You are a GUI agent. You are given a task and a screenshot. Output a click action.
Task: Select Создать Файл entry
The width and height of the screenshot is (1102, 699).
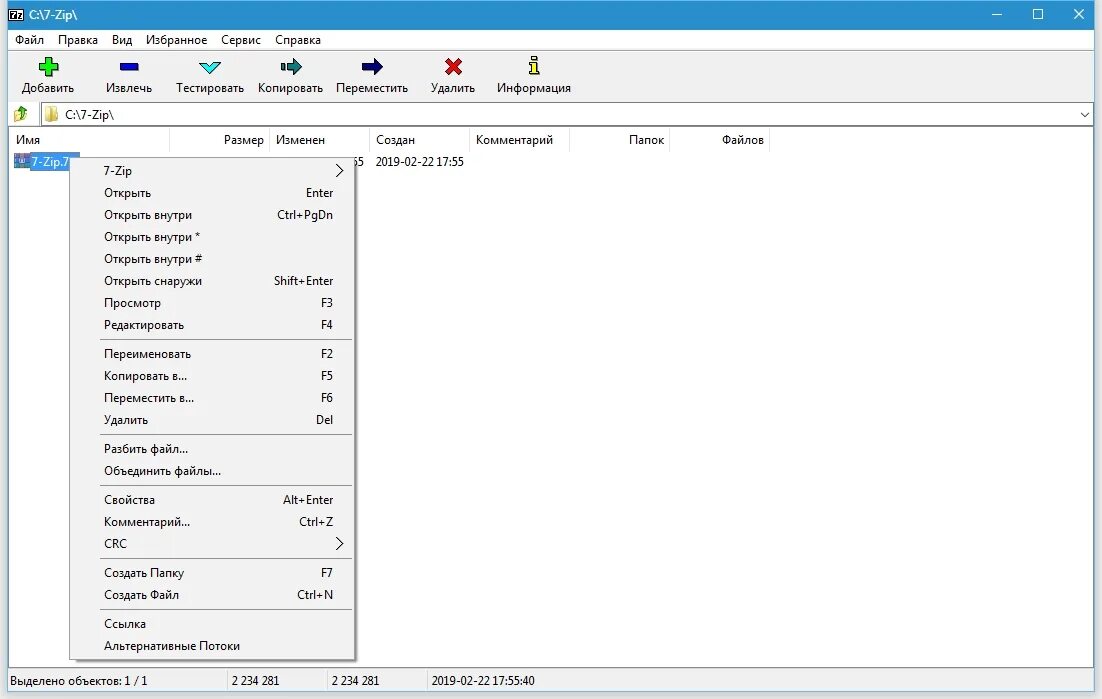click(x=212, y=595)
